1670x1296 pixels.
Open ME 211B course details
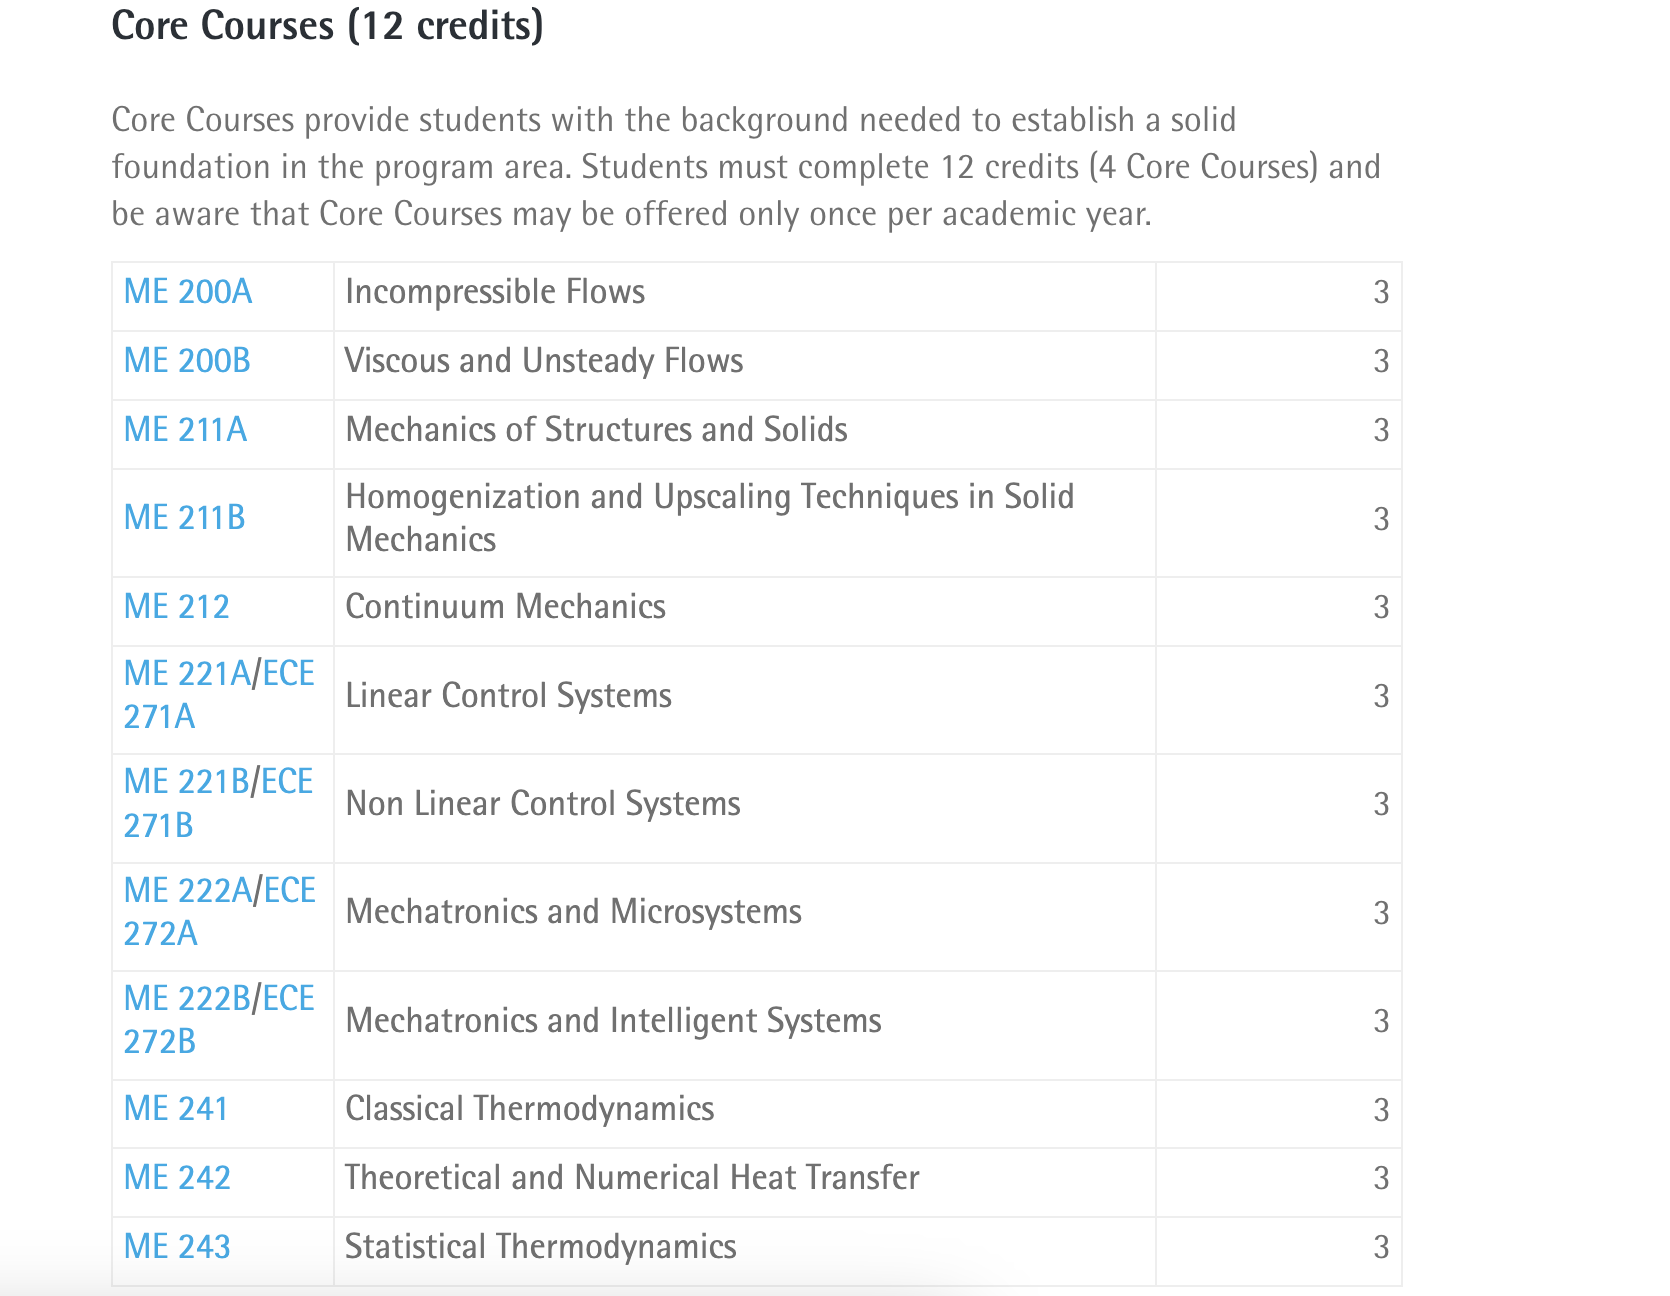(184, 518)
